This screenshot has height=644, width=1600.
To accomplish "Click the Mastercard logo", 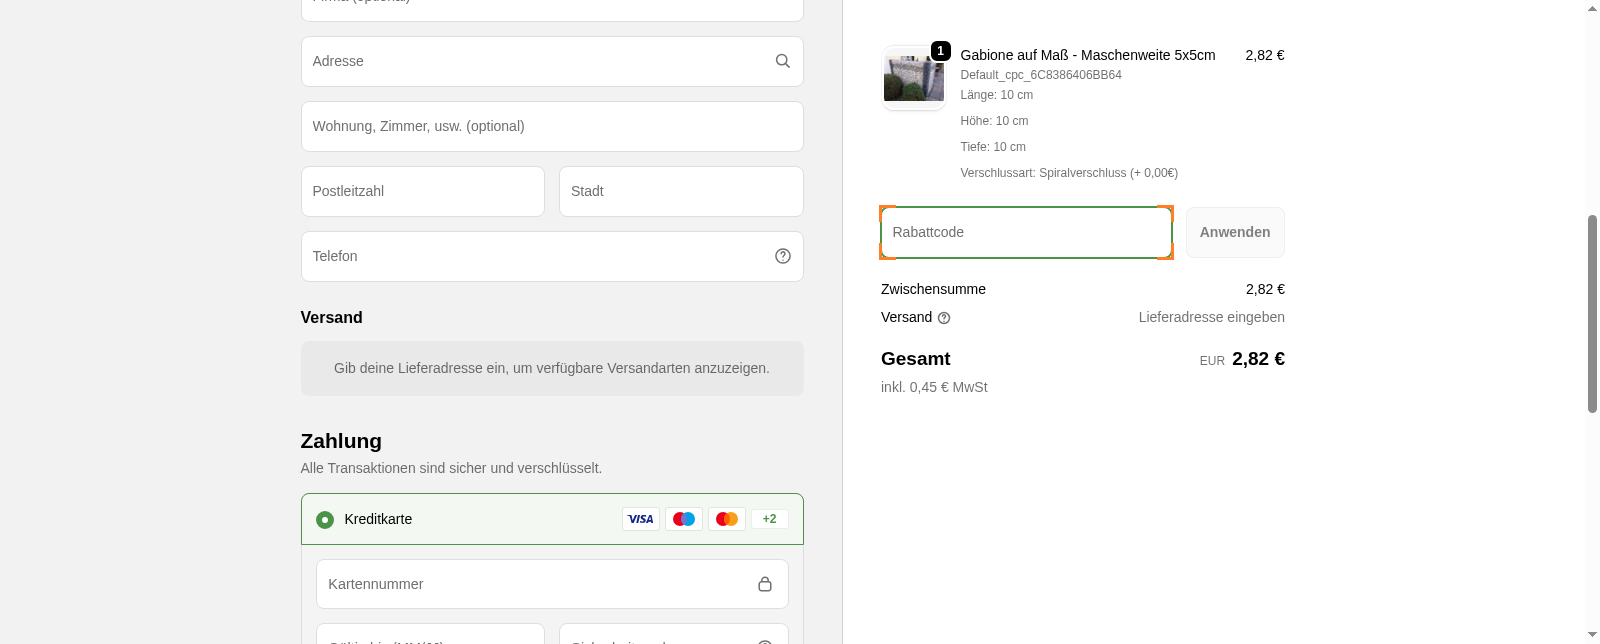I will click(727, 519).
